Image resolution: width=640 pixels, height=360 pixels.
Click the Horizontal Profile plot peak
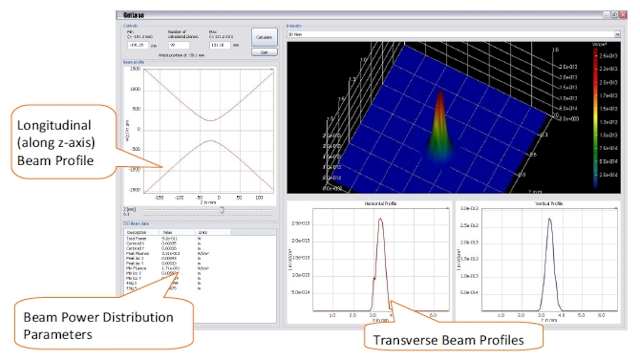380,220
